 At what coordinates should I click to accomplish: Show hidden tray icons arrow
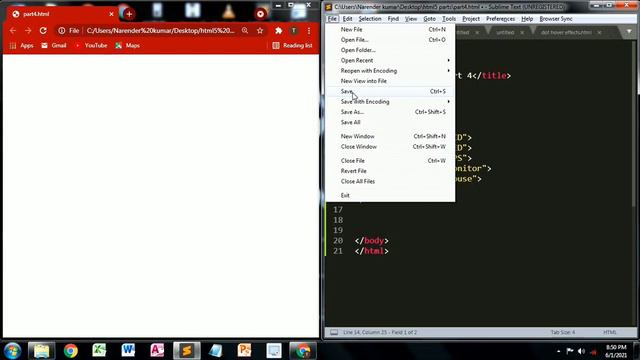click(558, 351)
